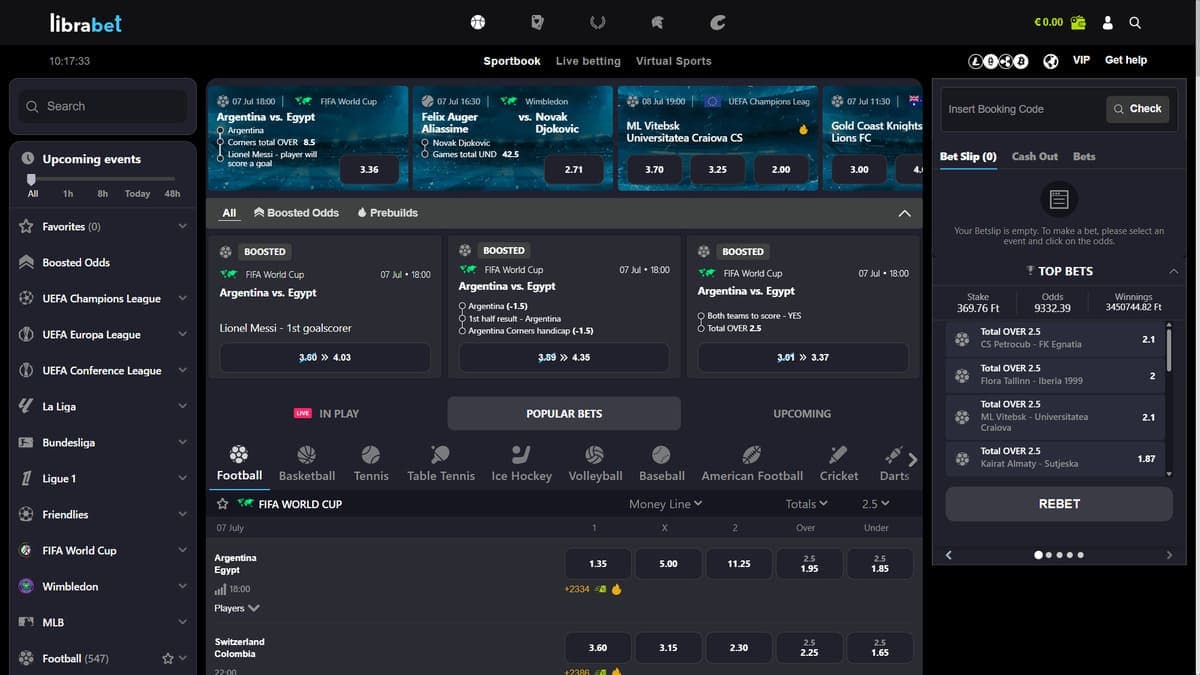Open the user account icon
The height and width of the screenshot is (675, 1200).
click(x=1108, y=22)
